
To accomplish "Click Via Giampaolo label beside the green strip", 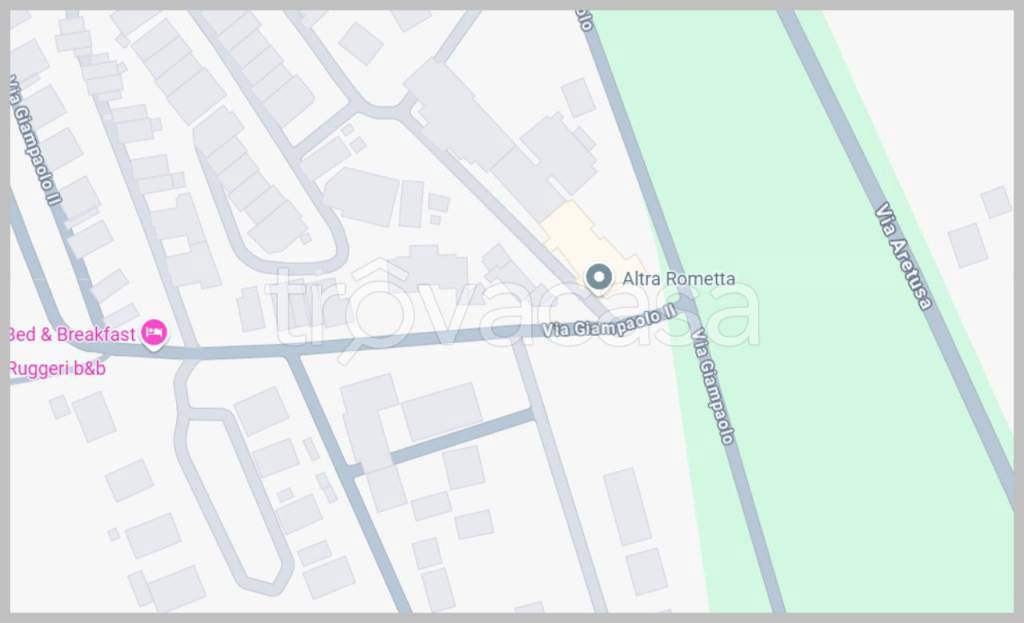I will tap(713, 387).
